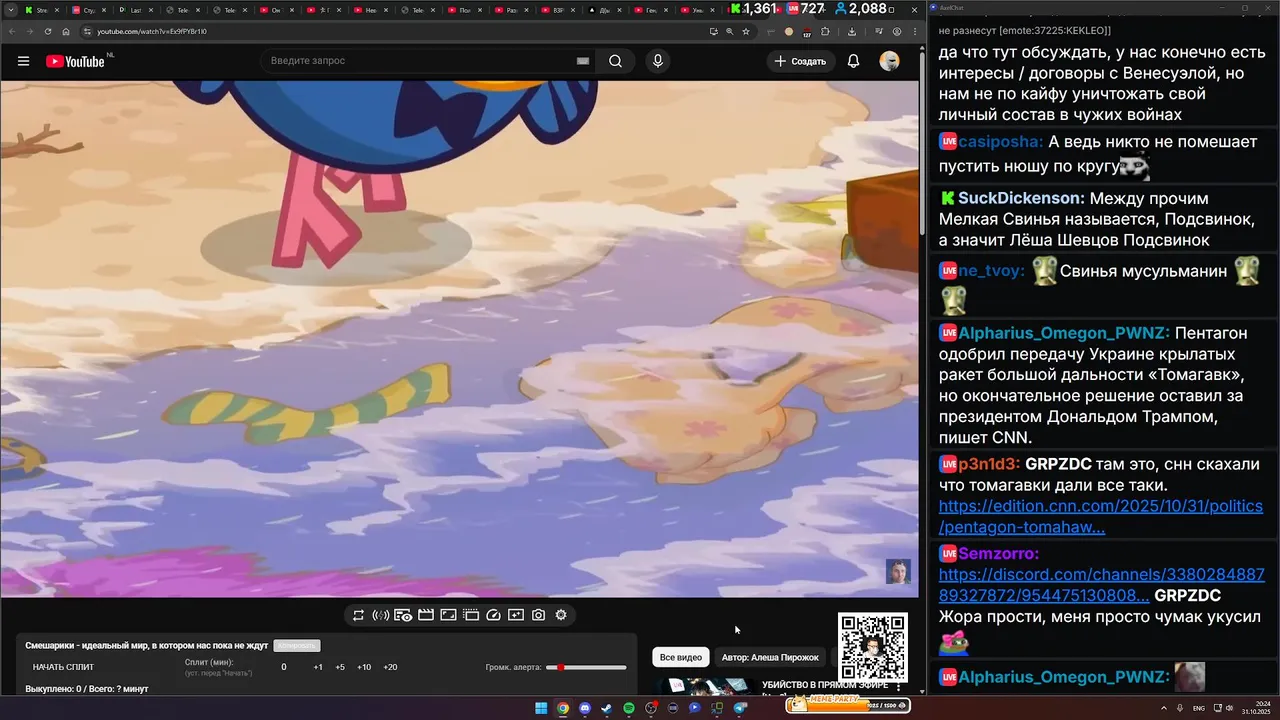This screenshot has width=1280, height=720.
Task: Click the НАЧАТЬ СПЛИТ button
Action: point(62,667)
